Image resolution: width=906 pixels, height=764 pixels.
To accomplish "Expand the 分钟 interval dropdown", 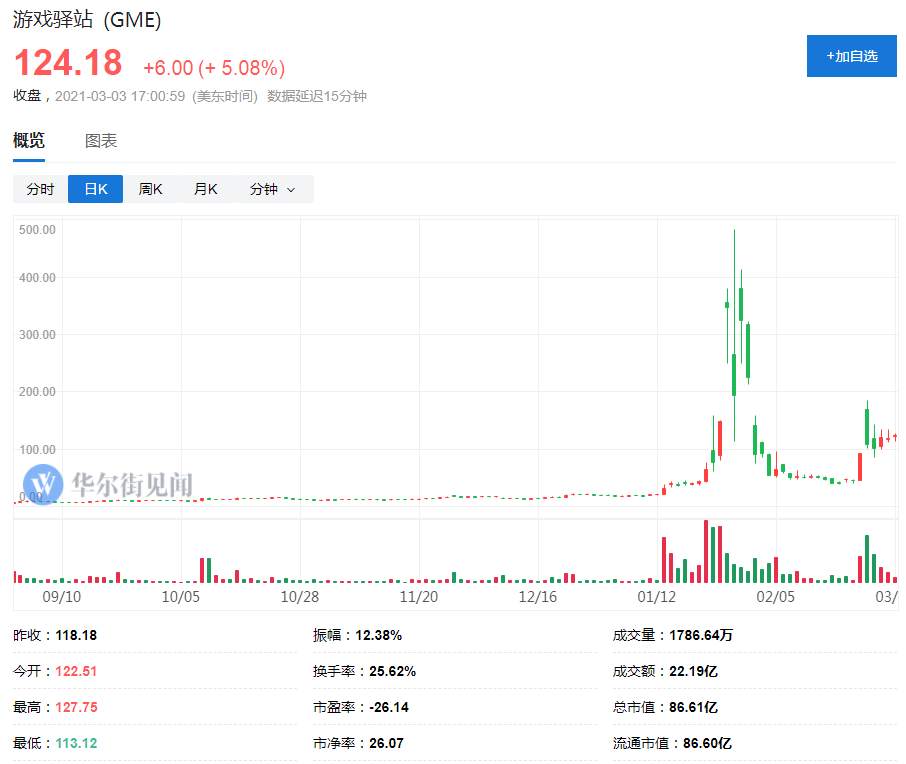I will point(273,189).
